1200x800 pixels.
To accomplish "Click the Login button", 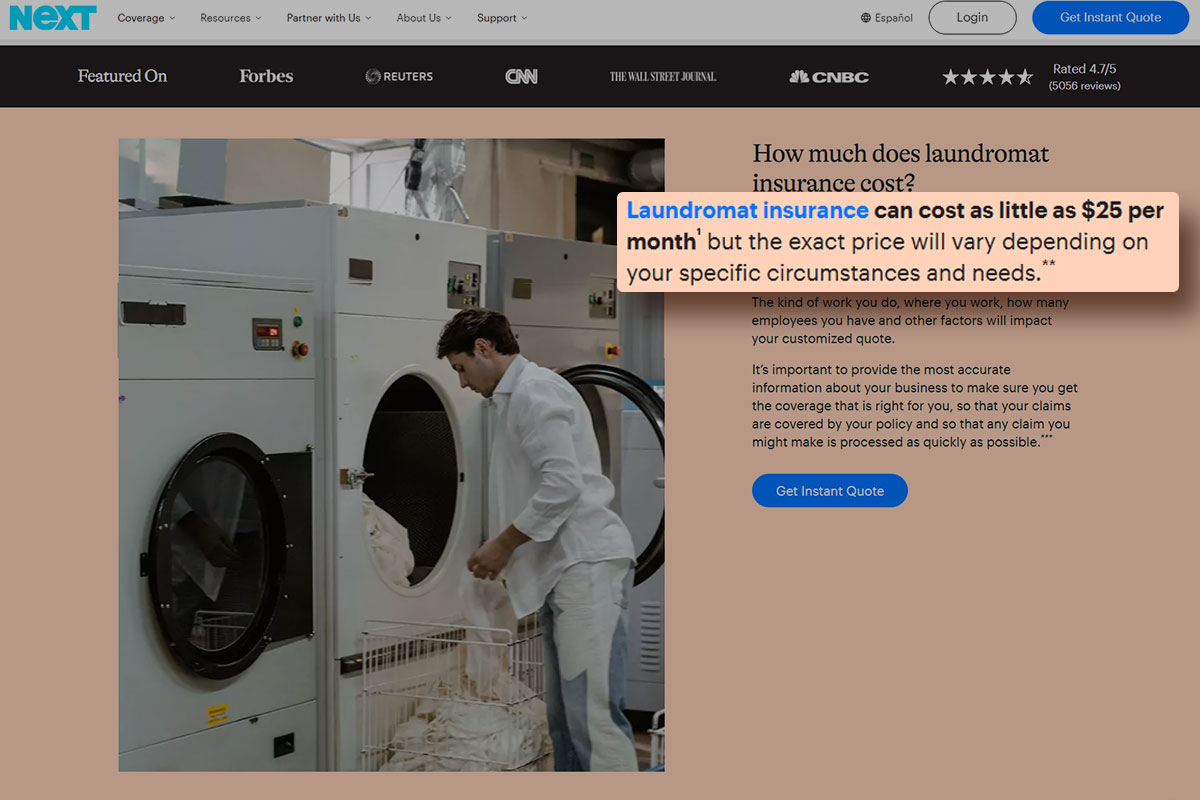I will pos(972,17).
